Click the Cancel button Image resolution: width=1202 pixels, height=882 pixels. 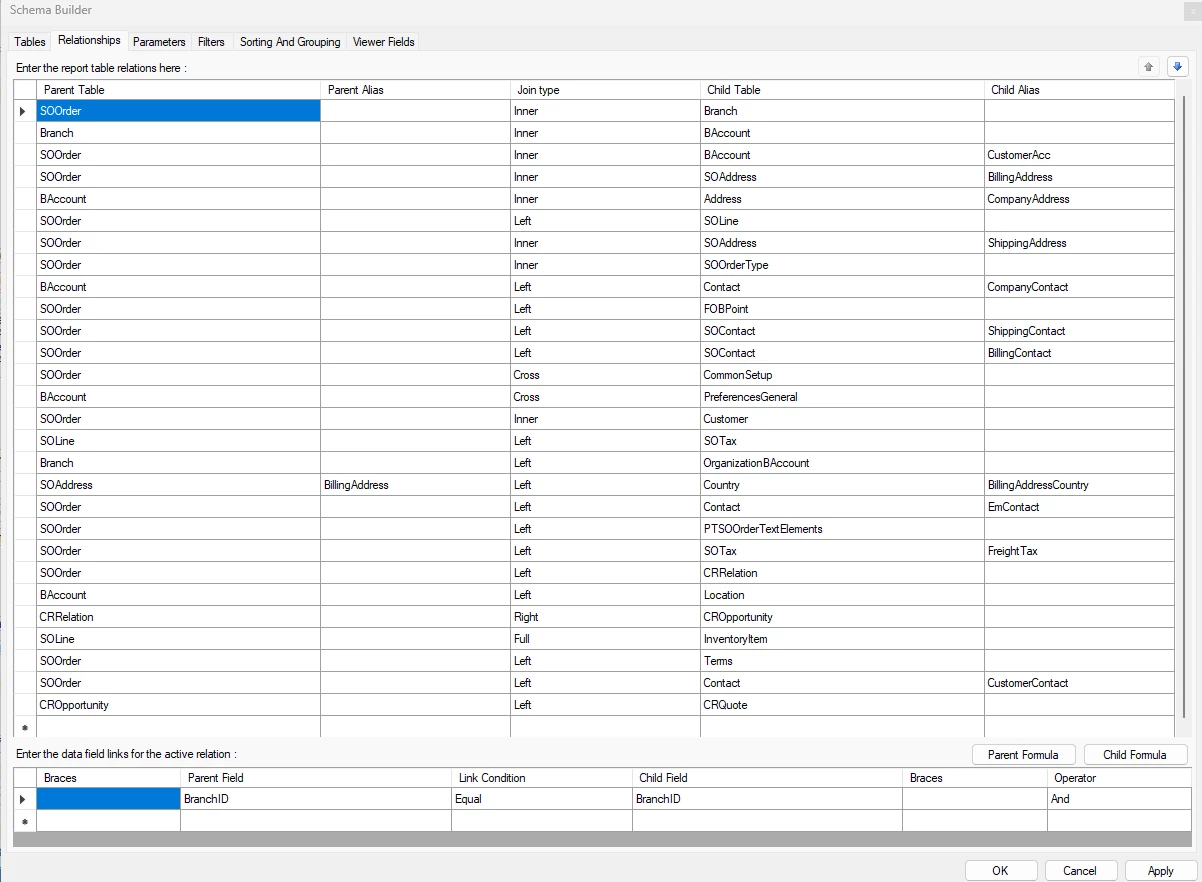pos(1080,871)
